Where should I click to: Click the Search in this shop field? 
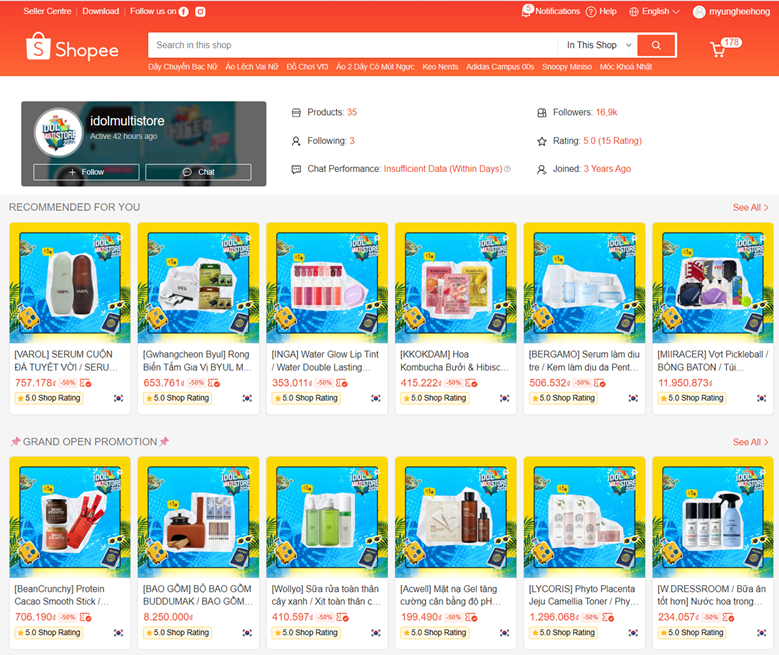[353, 45]
